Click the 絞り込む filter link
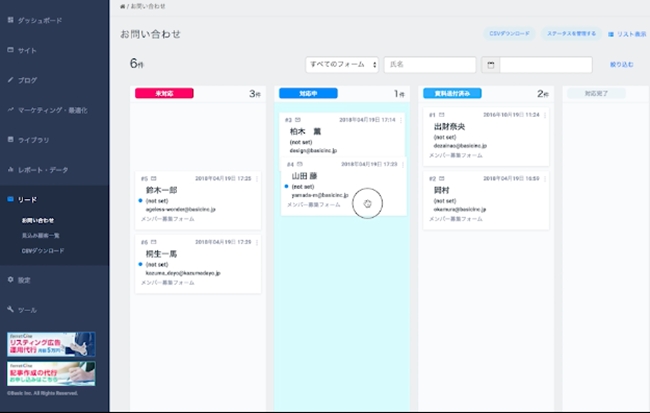Viewport: 650px width, 413px height. coord(621,65)
